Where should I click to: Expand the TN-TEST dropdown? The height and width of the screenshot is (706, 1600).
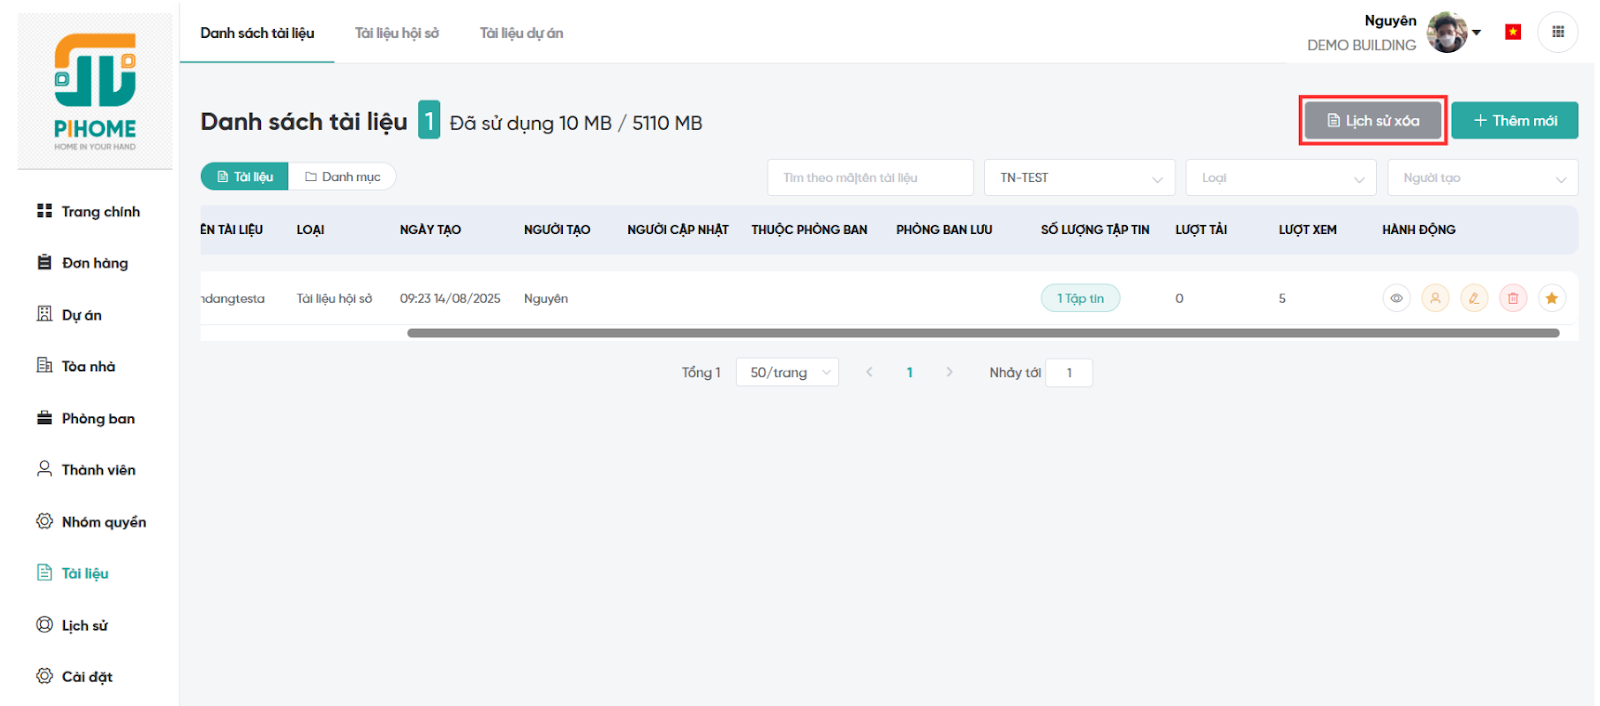[1079, 178]
